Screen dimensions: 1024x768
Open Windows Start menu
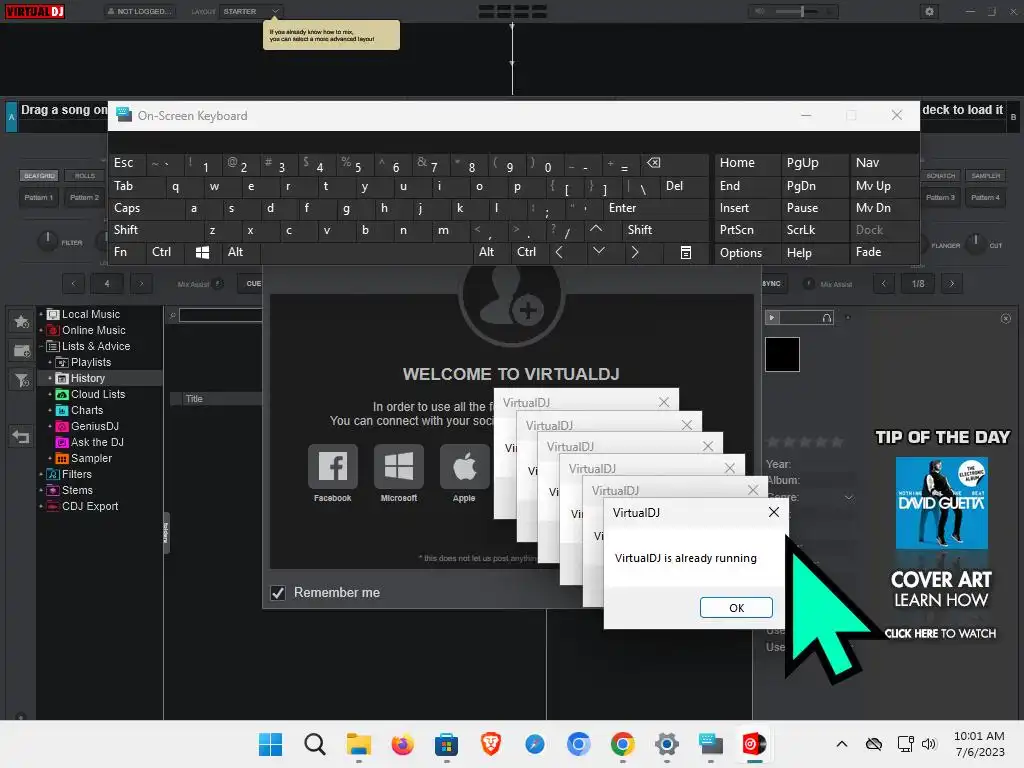pyautogui.click(x=270, y=744)
